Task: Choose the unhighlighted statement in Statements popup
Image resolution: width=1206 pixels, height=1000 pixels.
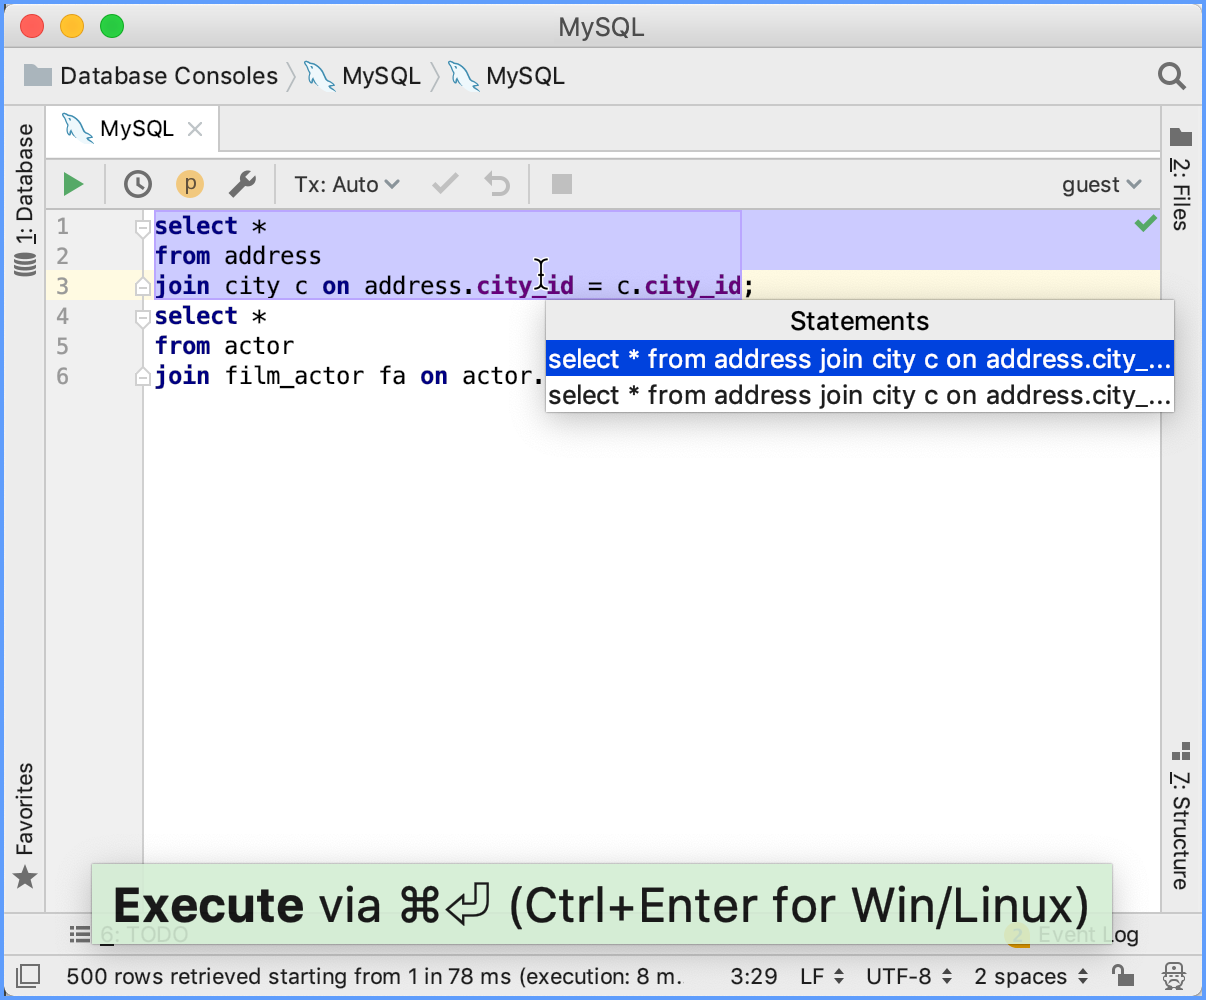Action: 860,395
